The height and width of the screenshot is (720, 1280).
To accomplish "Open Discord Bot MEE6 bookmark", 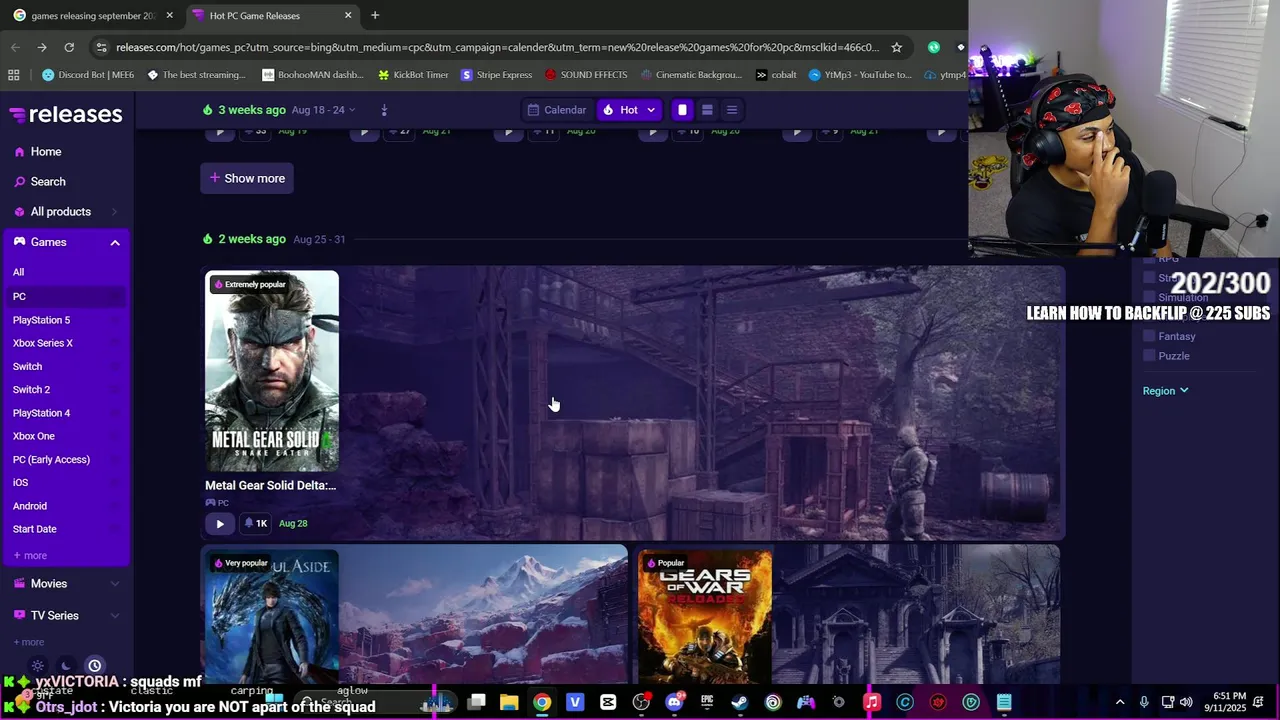I will click(x=88, y=74).
